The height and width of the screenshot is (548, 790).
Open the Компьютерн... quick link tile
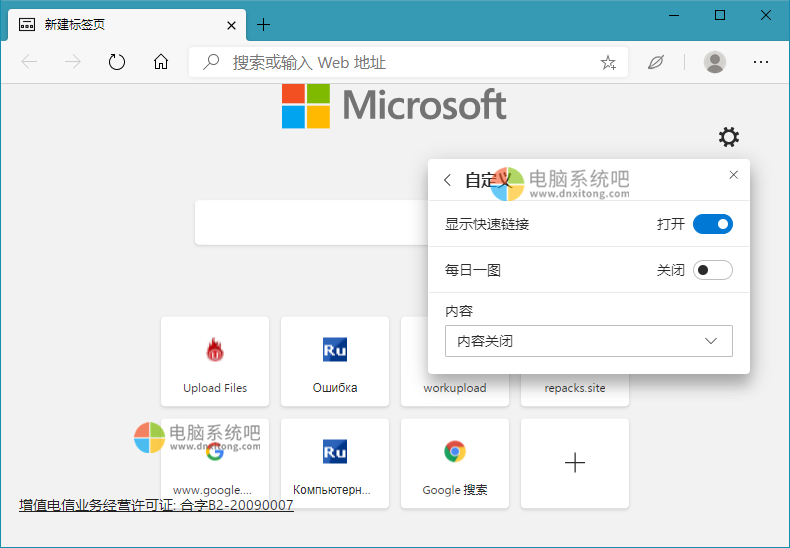click(335, 463)
